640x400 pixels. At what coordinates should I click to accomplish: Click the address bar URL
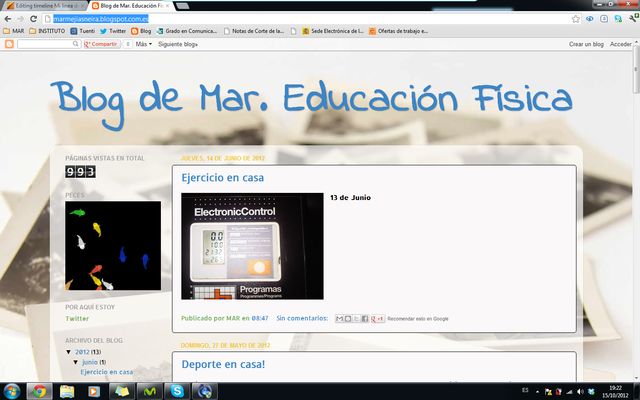click(x=101, y=19)
